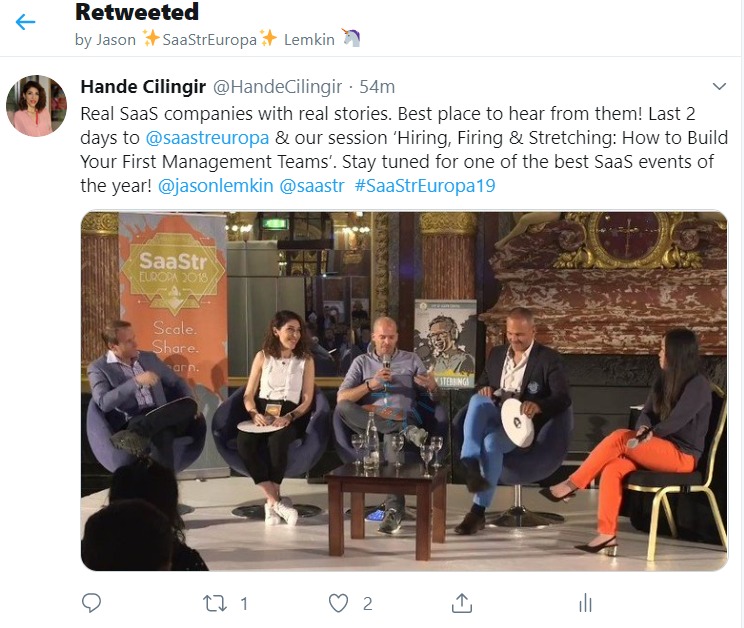View tweet analytics bar chart icon
Viewport: 744px width, 628px height.
(585, 603)
